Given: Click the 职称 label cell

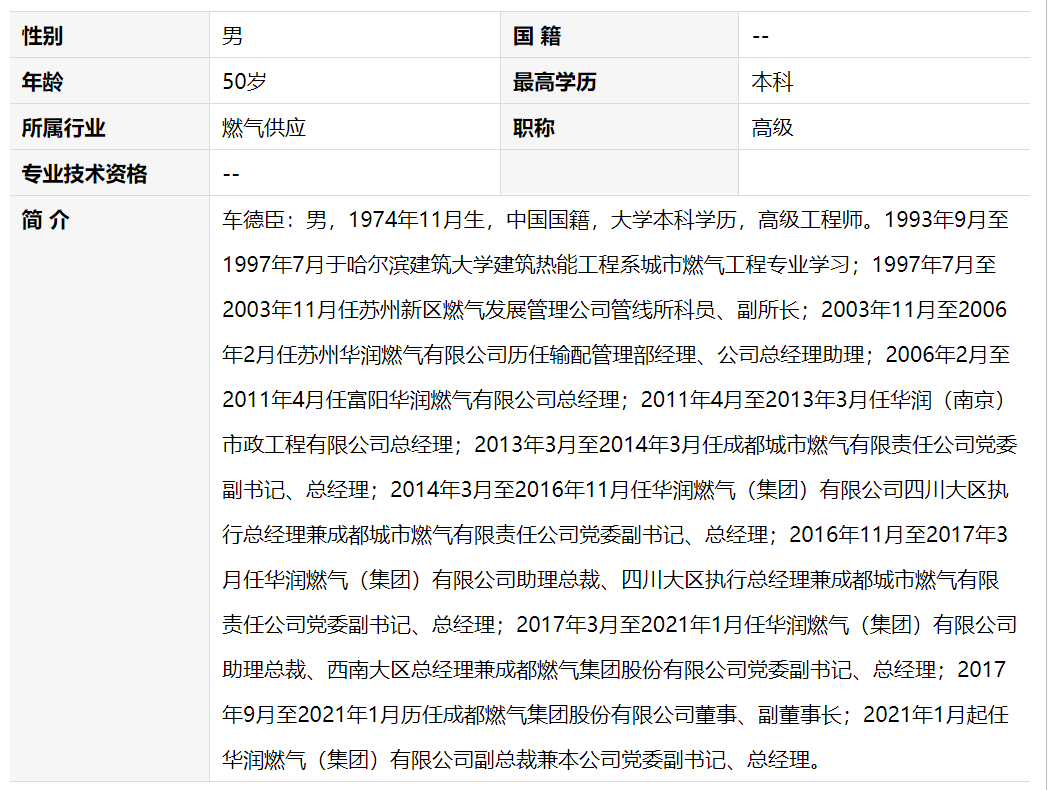Looking at the screenshot, I should click(619, 127).
